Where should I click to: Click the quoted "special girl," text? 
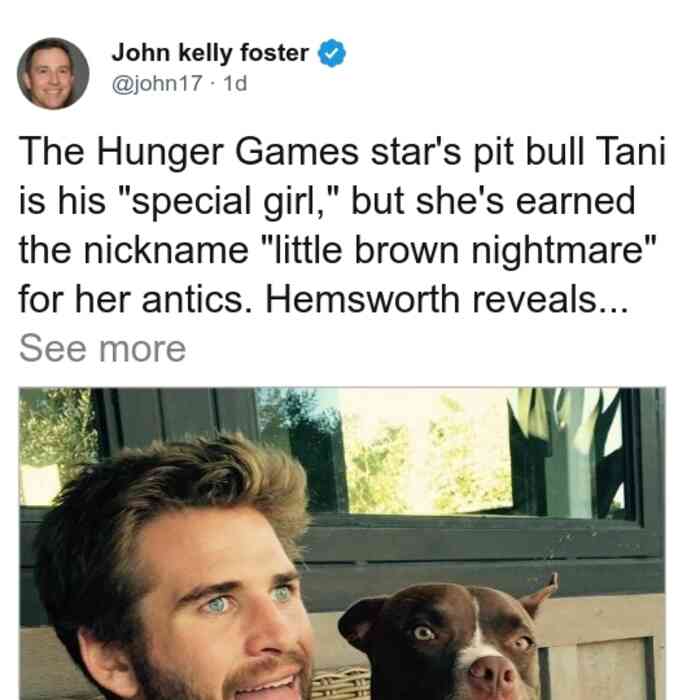point(229,202)
